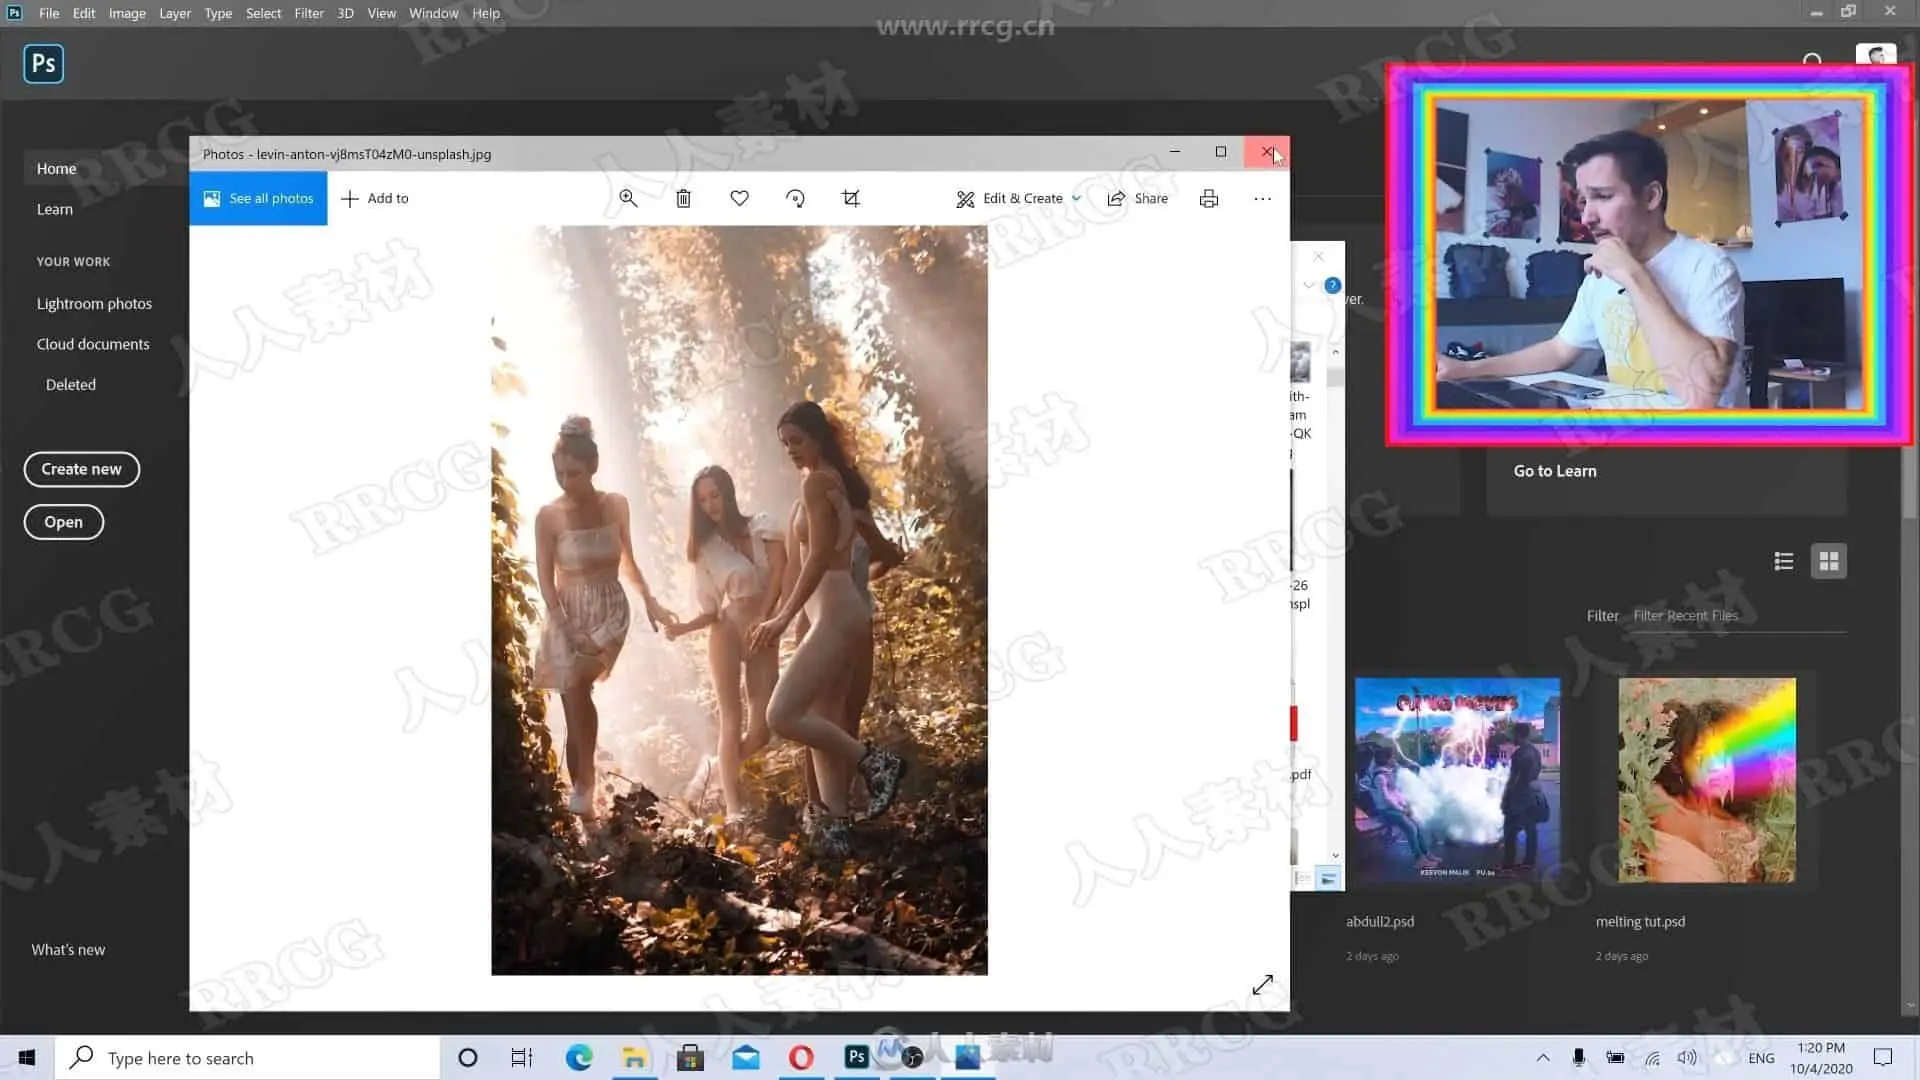Open the Photoshop search magnifier icon
Viewport: 1920px width, 1080px height.
pos(1812,62)
